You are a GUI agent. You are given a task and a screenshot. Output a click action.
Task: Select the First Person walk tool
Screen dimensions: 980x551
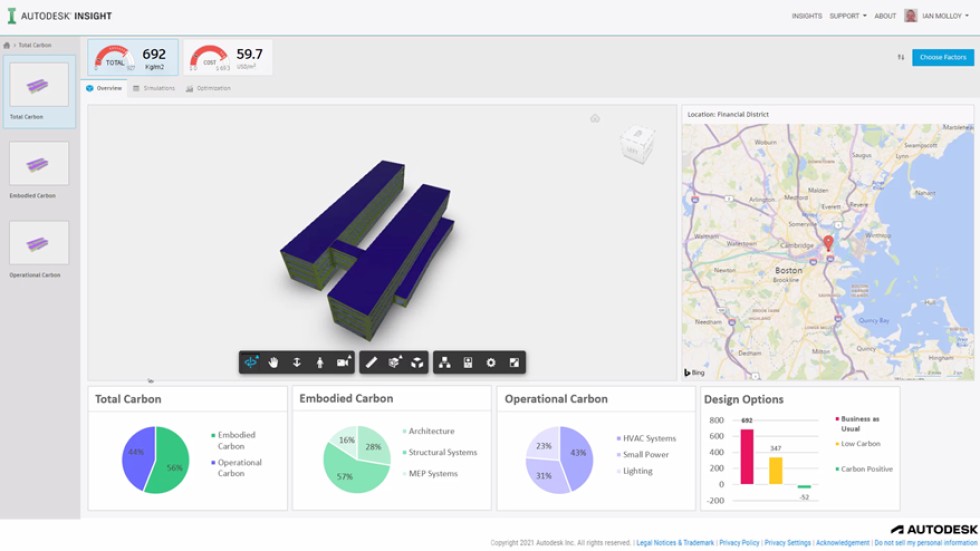pyautogui.click(x=320, y=362)
